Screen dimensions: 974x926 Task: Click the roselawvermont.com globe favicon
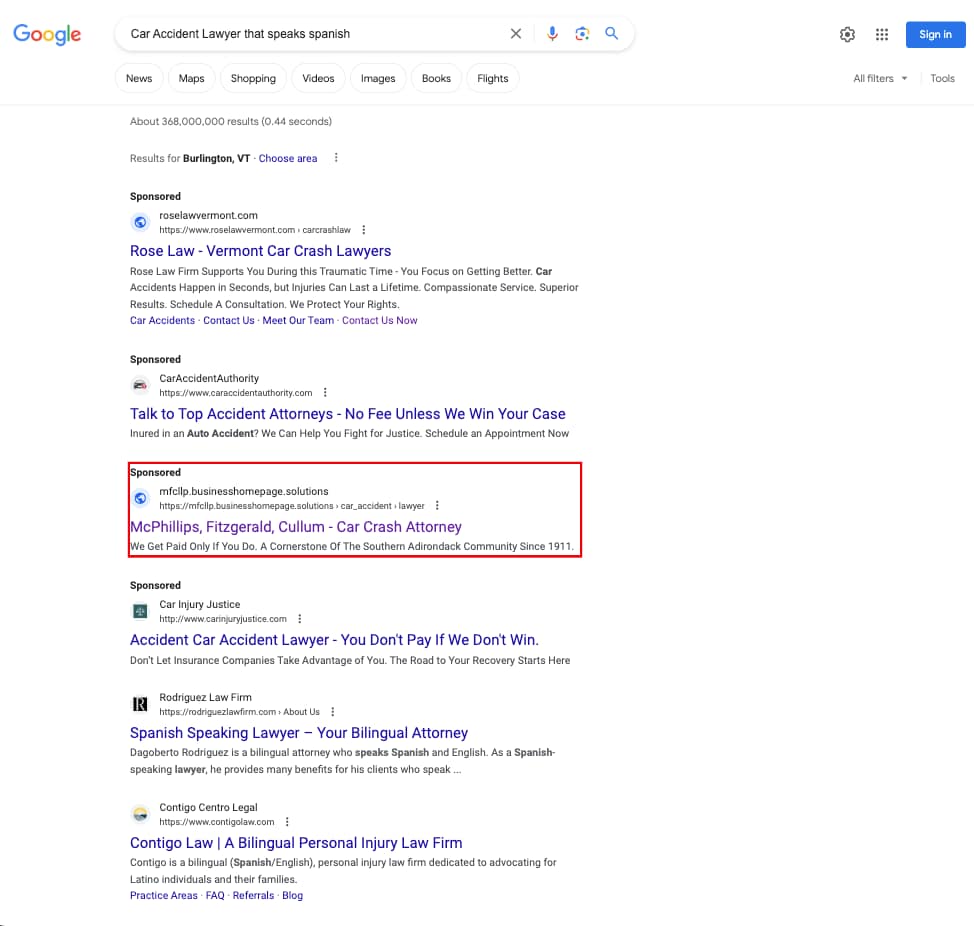tap(140, 222)
